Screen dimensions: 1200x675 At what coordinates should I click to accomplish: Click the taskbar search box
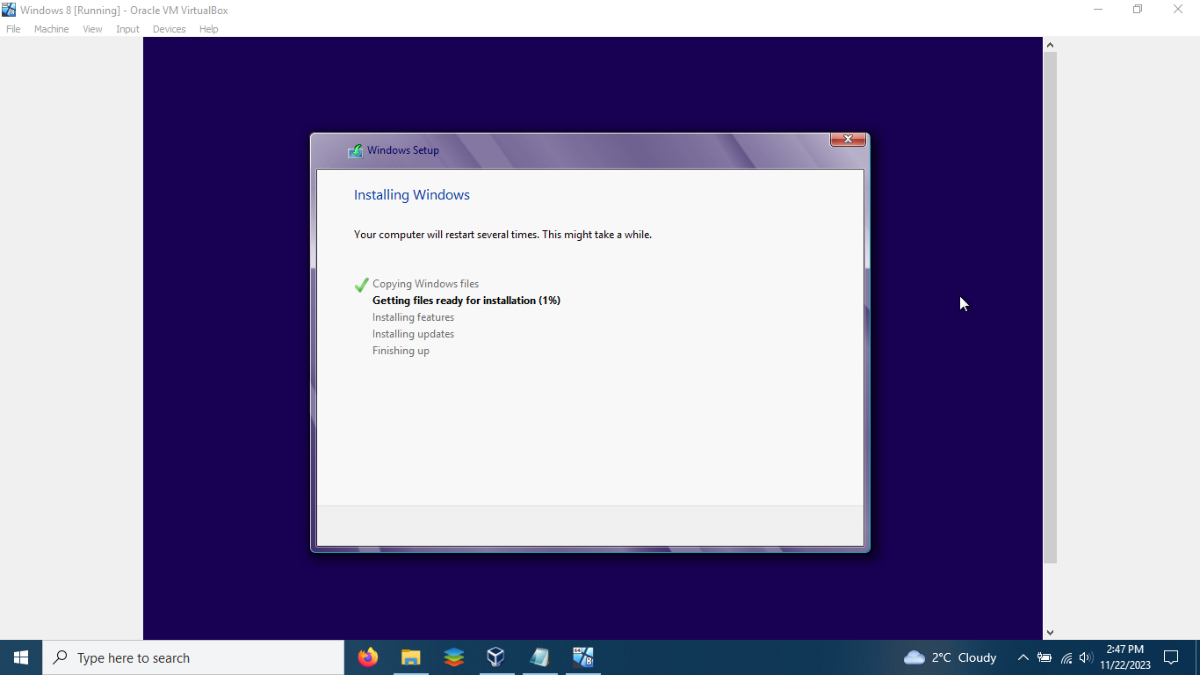click(193, 657)
